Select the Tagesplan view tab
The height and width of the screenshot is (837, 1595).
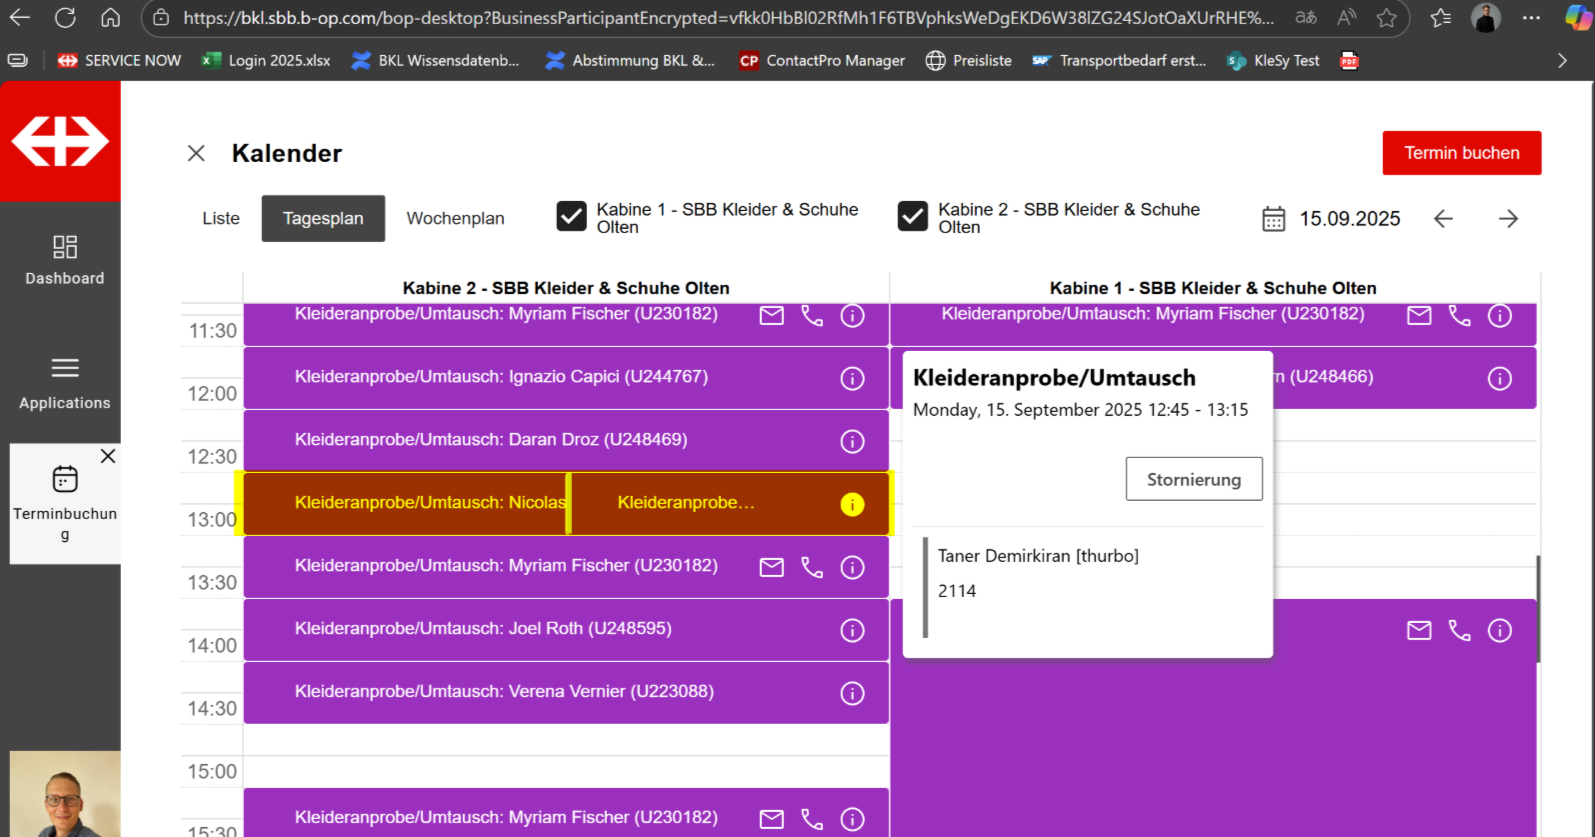(x=323, y=218)
